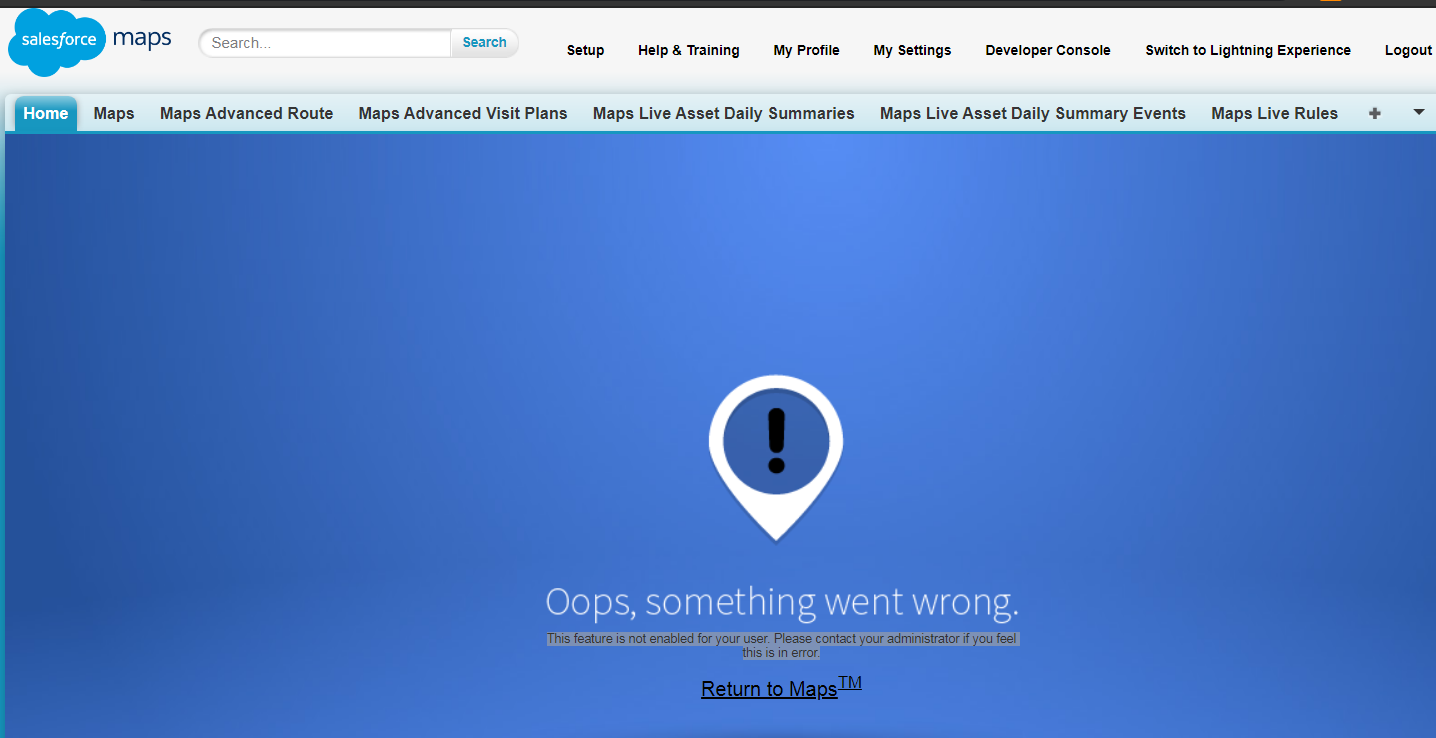Open the Home tab
Image resolution: width=1436 pixels, height=738 pixels.
[x=46, y=114]
